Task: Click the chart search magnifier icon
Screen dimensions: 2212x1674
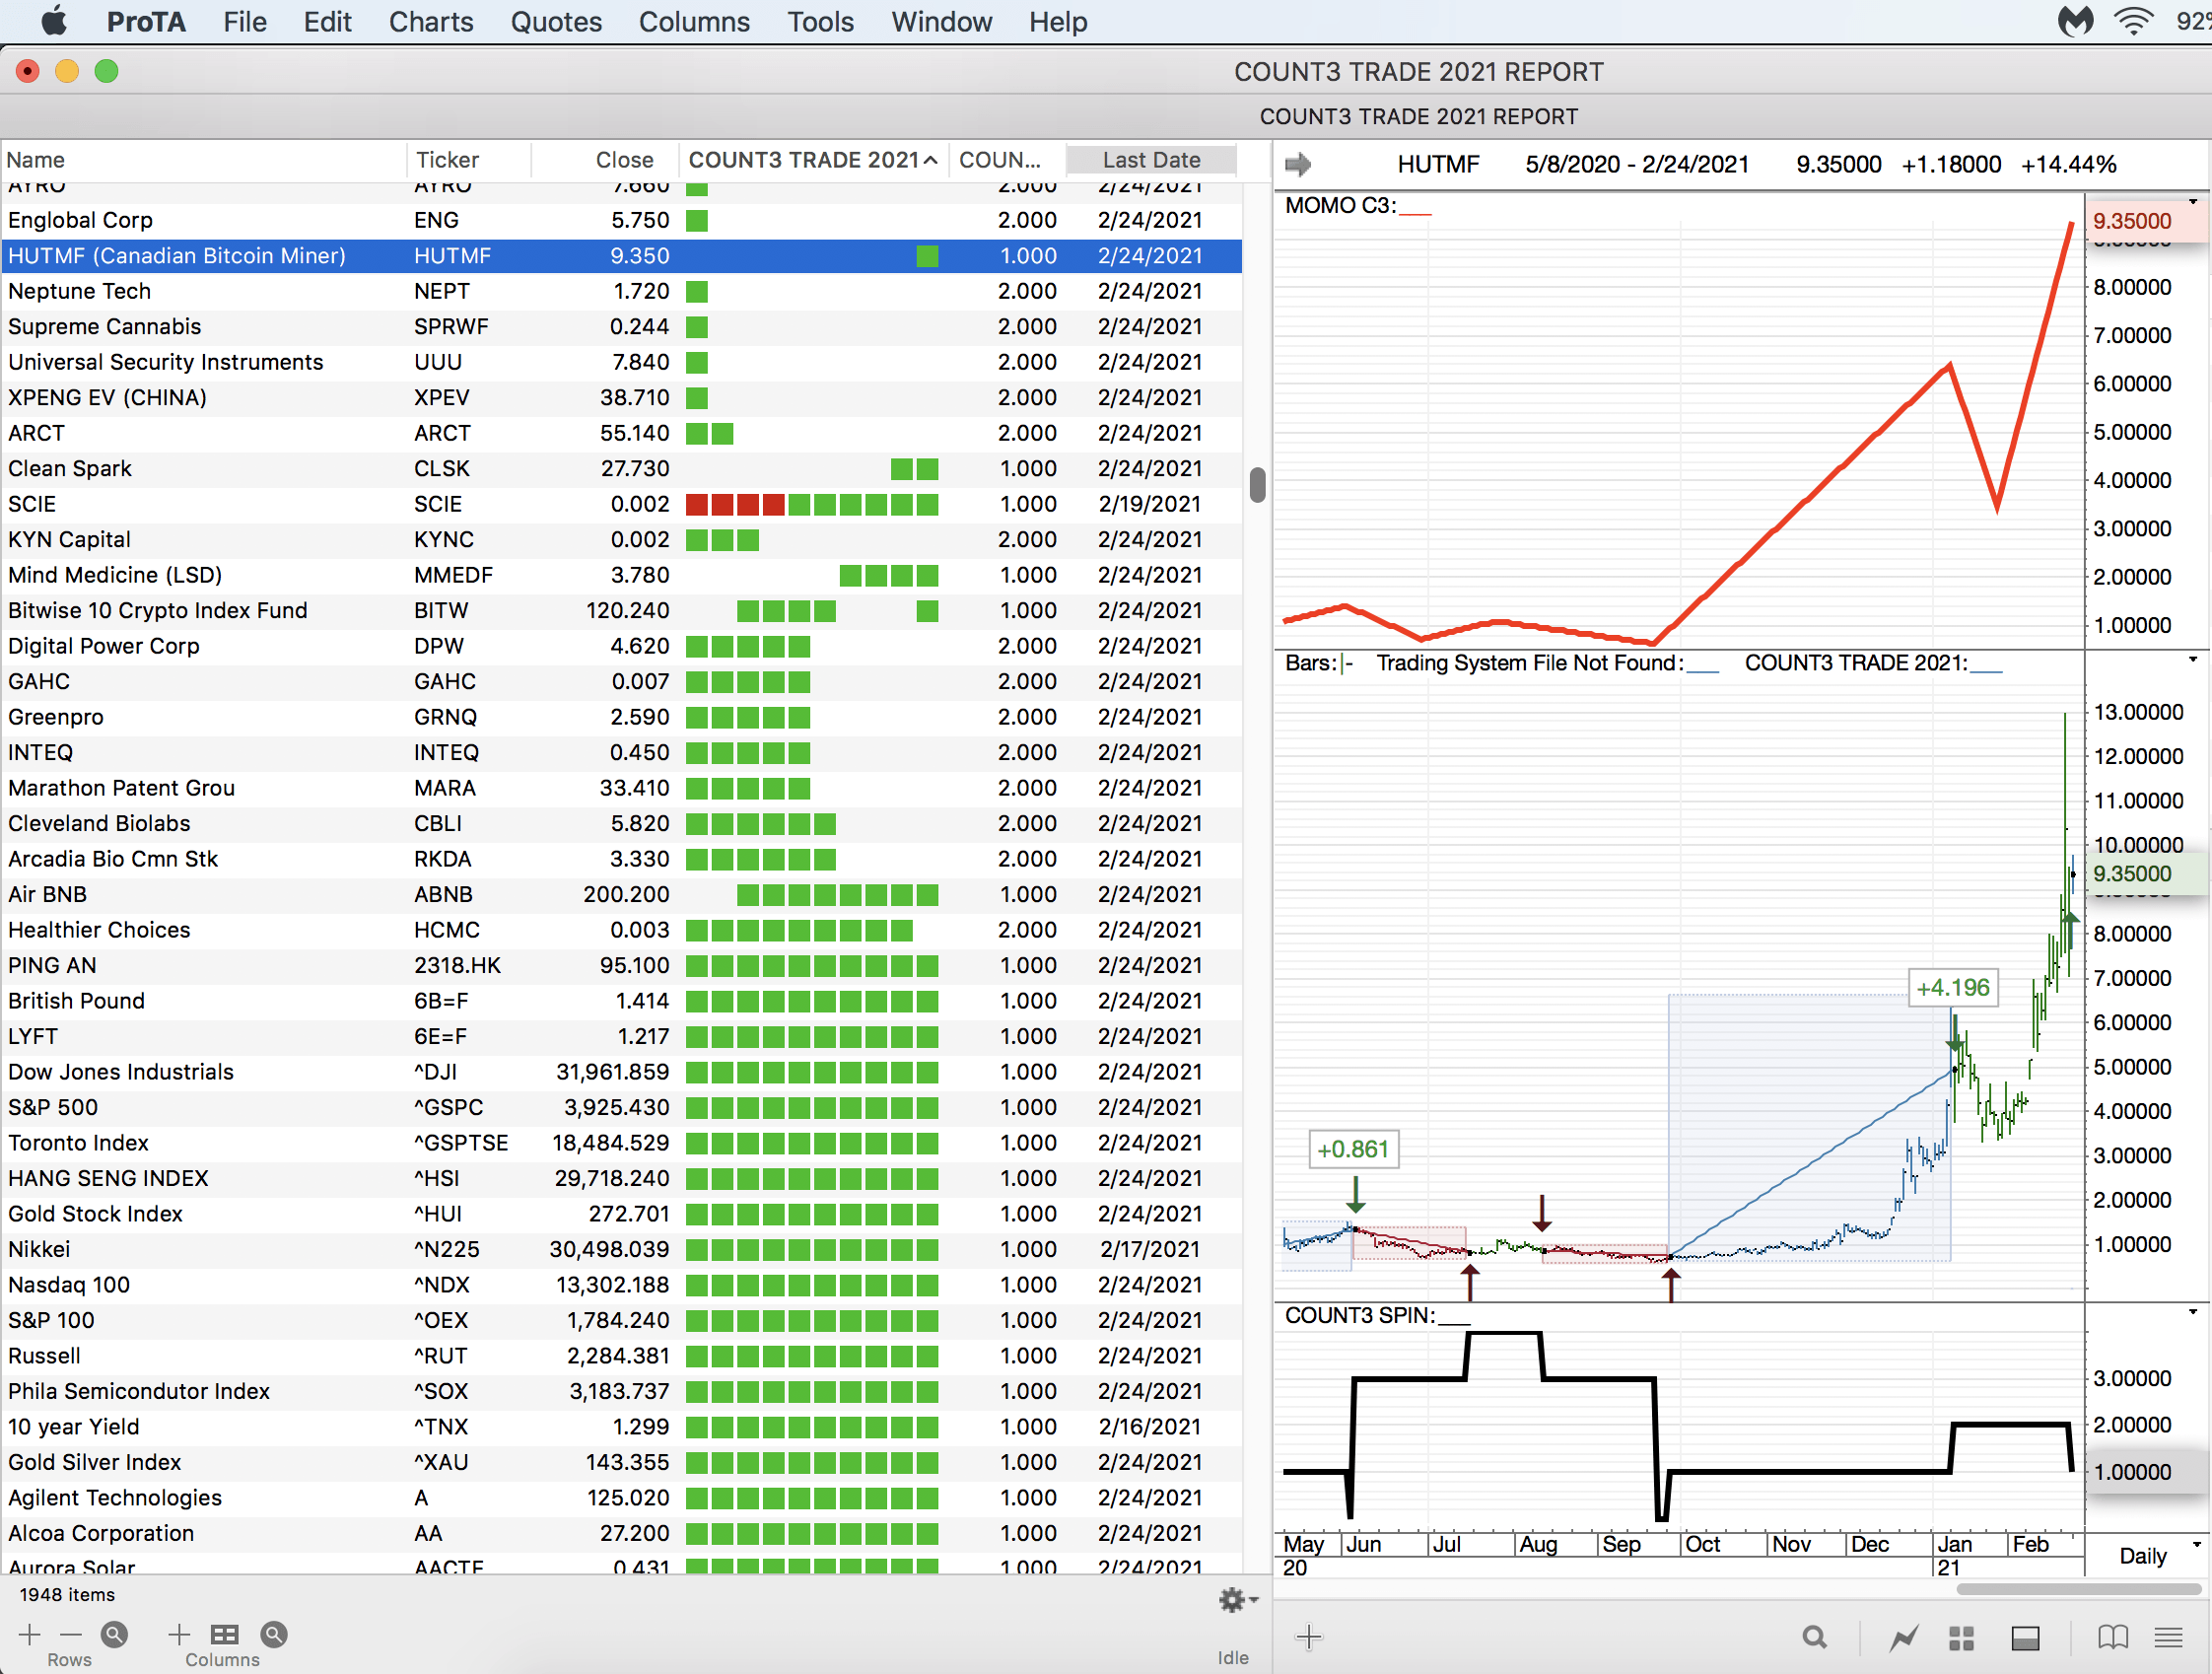Action: click(1814, 1637)
